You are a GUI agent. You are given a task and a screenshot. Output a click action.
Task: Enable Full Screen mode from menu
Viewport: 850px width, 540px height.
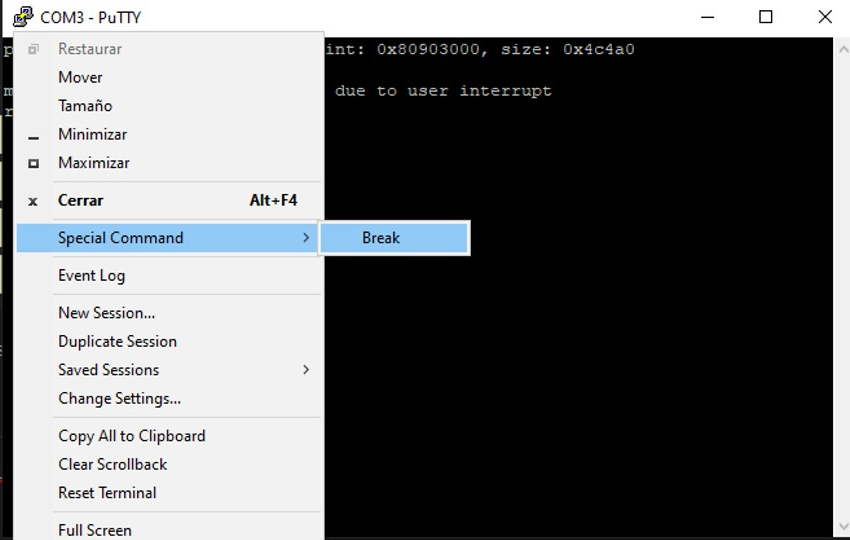coord(94,530)
